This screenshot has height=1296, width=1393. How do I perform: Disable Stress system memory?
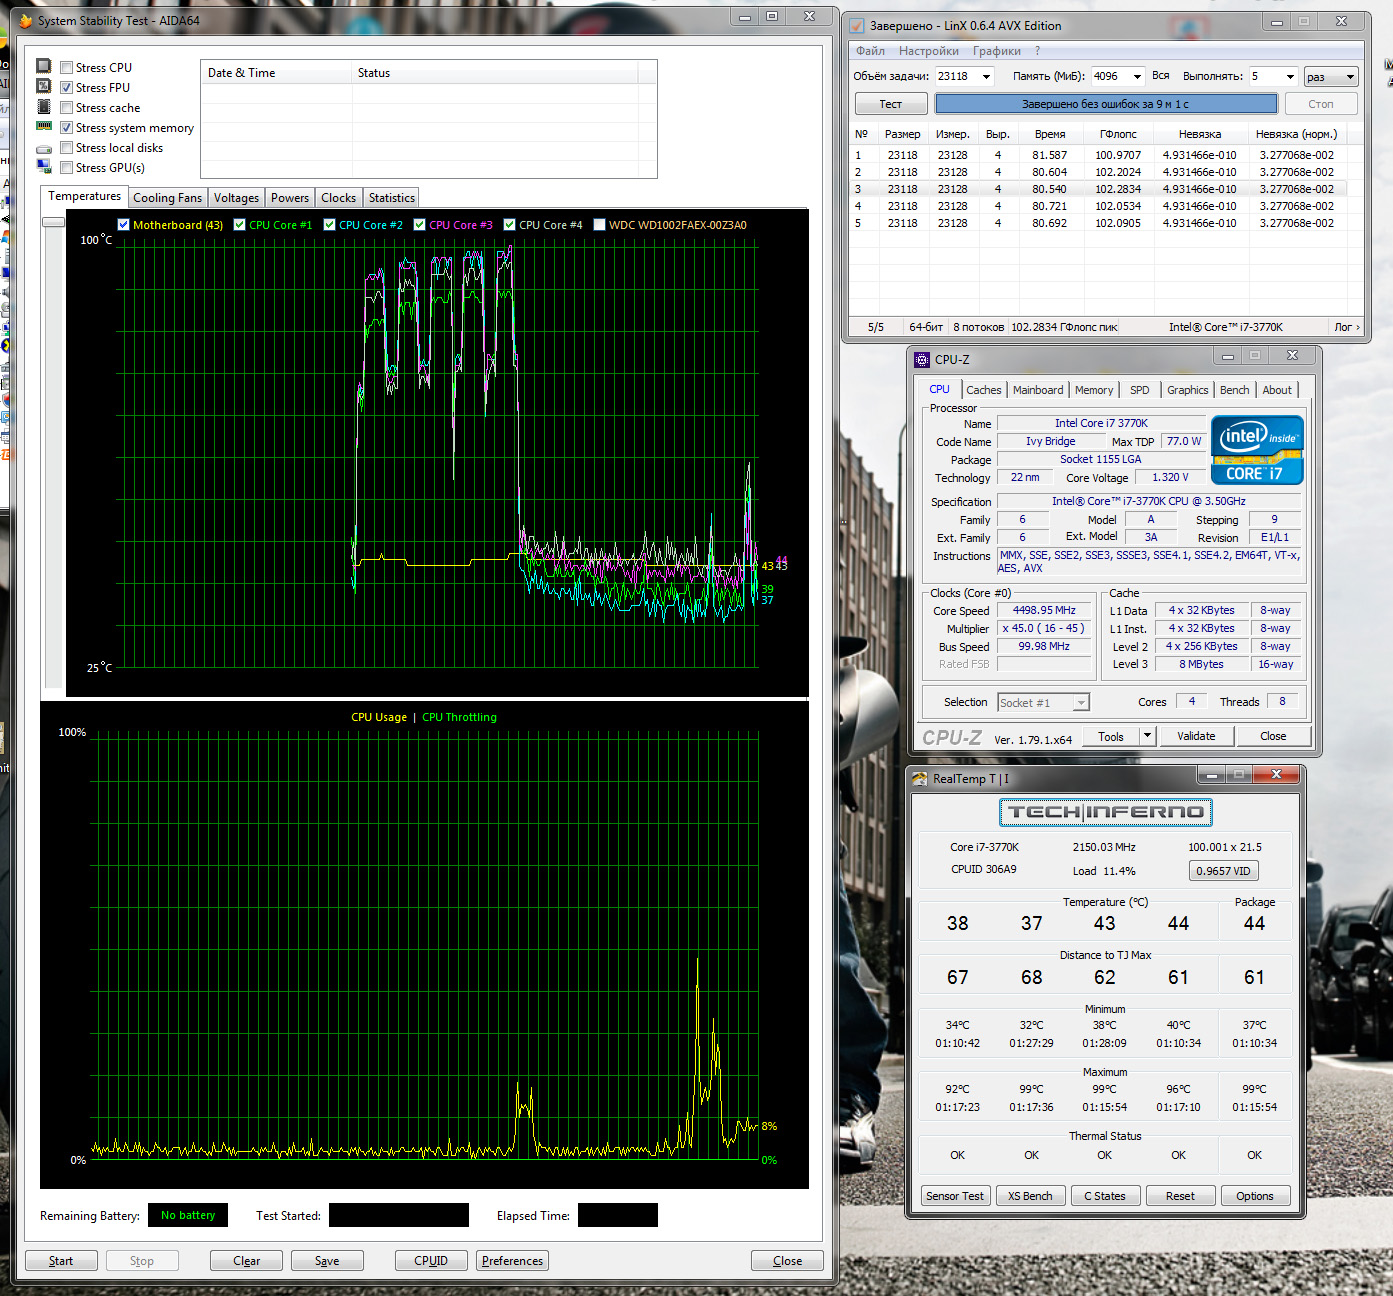[66, 127]
